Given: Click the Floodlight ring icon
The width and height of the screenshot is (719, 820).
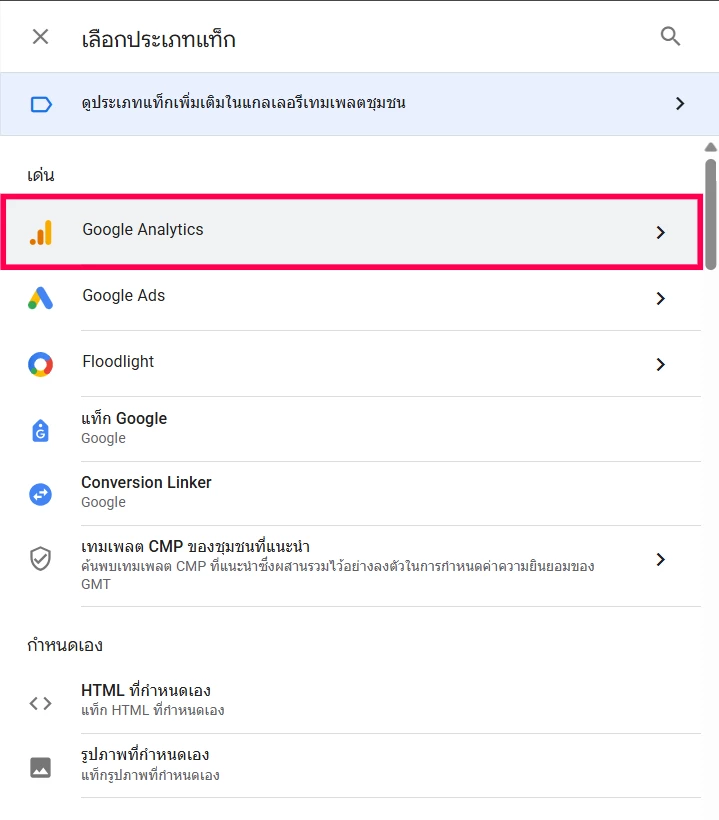Looking at the screenshot, I should [40, 364].
